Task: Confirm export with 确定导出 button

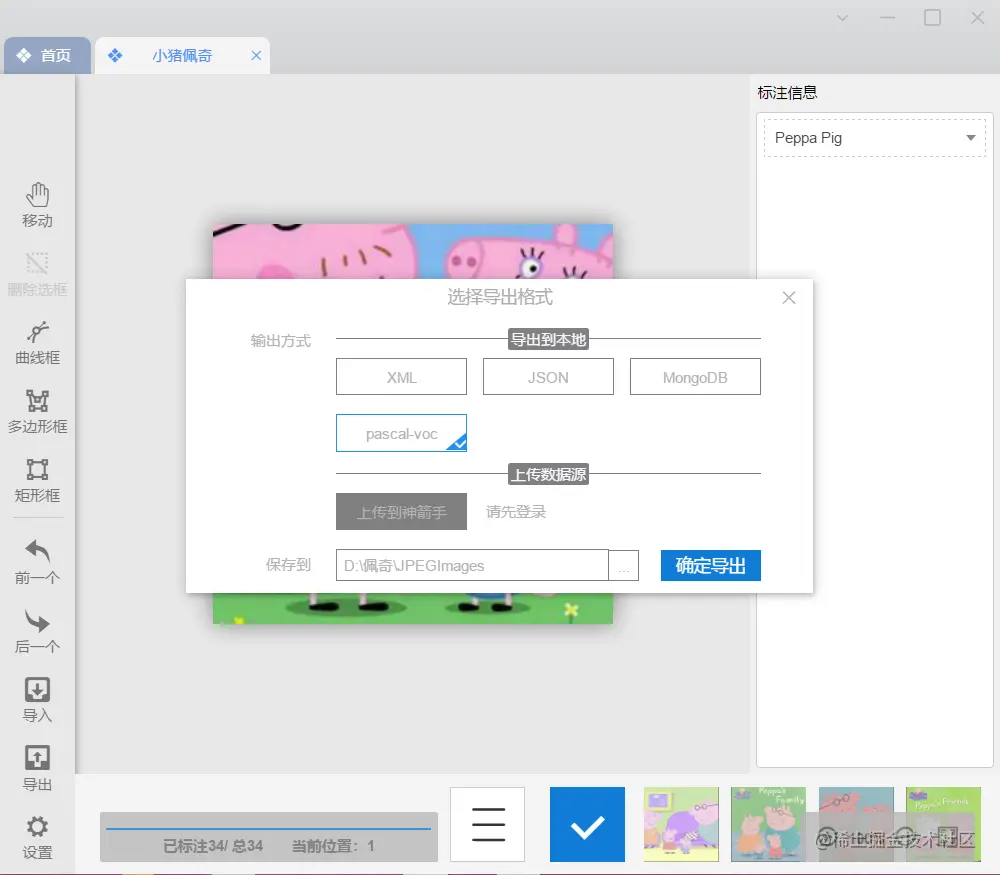Action: tap(710, 565)
